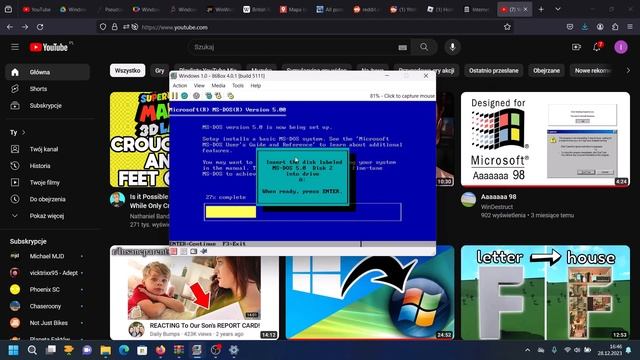This screenshot has height=360, width=640.
Task: Click the teal hard reset icon in 86Box toolbar
Action: pos(184,96)
